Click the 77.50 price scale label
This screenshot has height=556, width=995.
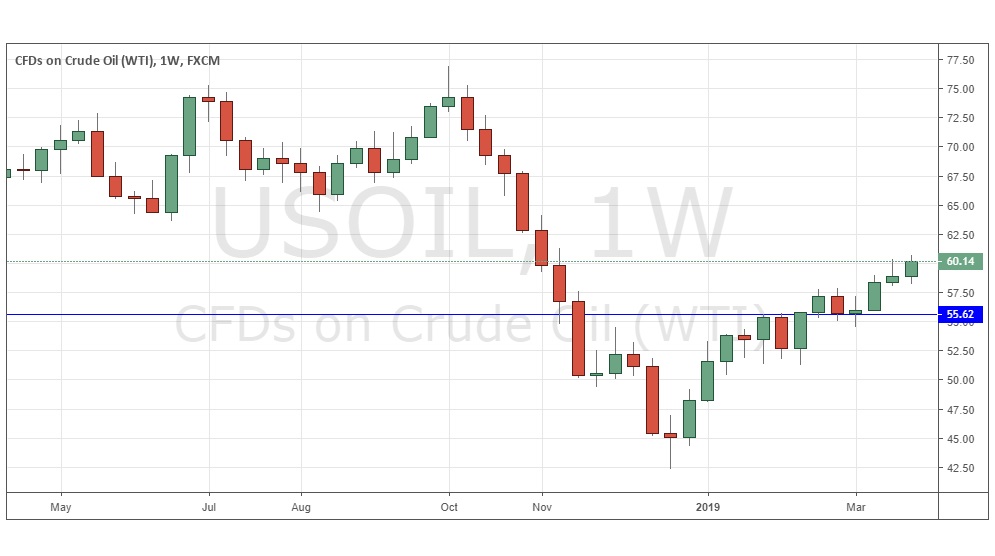[960, 60]
